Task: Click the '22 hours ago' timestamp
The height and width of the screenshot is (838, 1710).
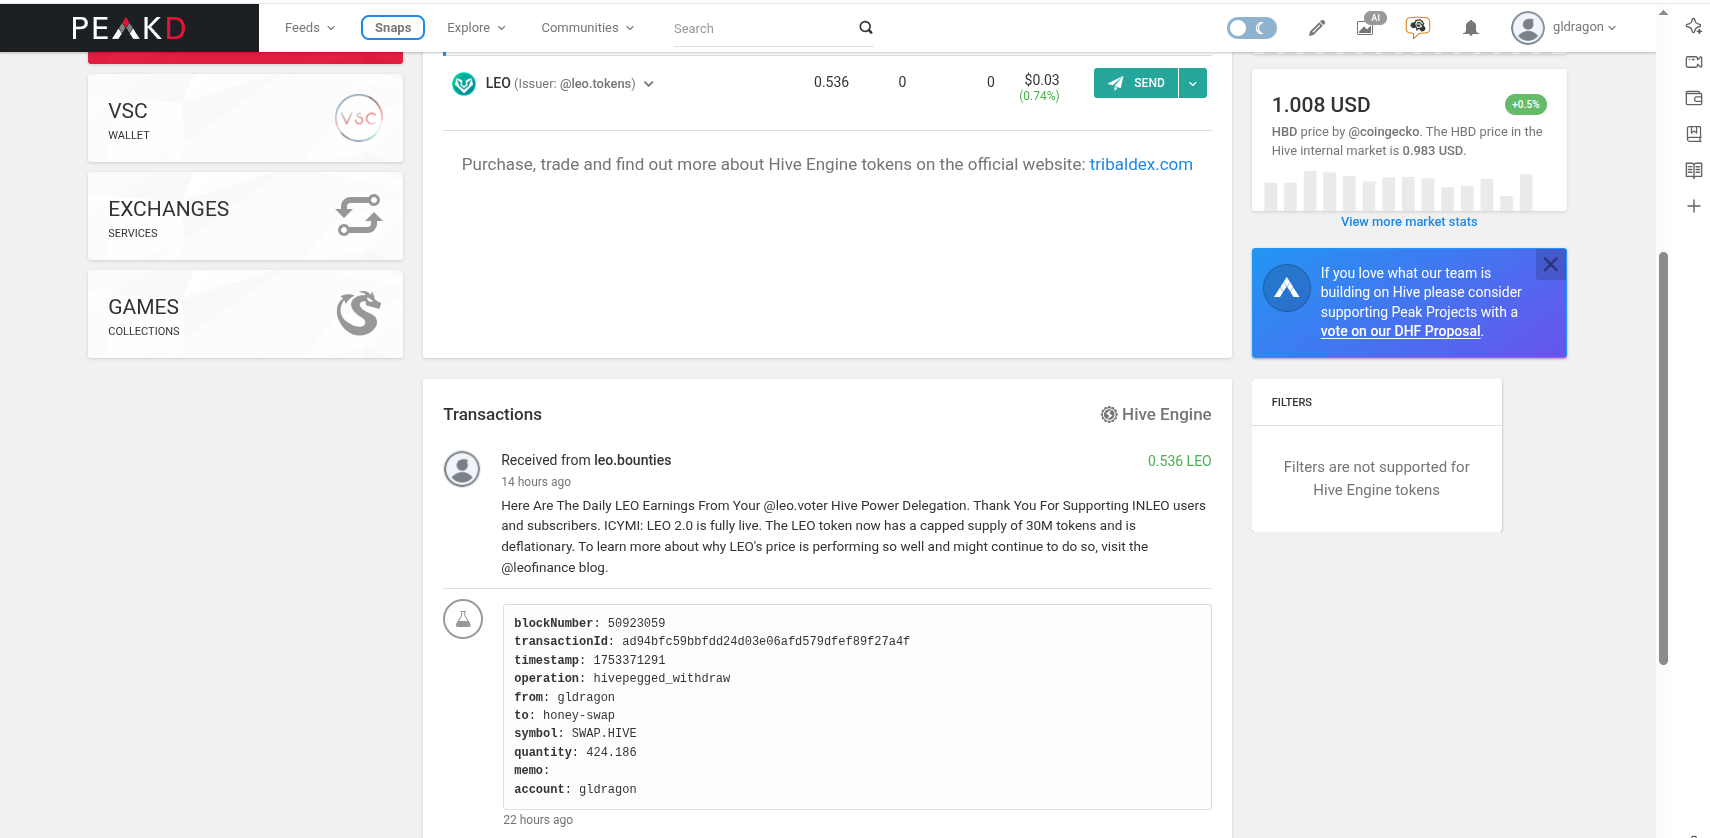Action: 538,820
